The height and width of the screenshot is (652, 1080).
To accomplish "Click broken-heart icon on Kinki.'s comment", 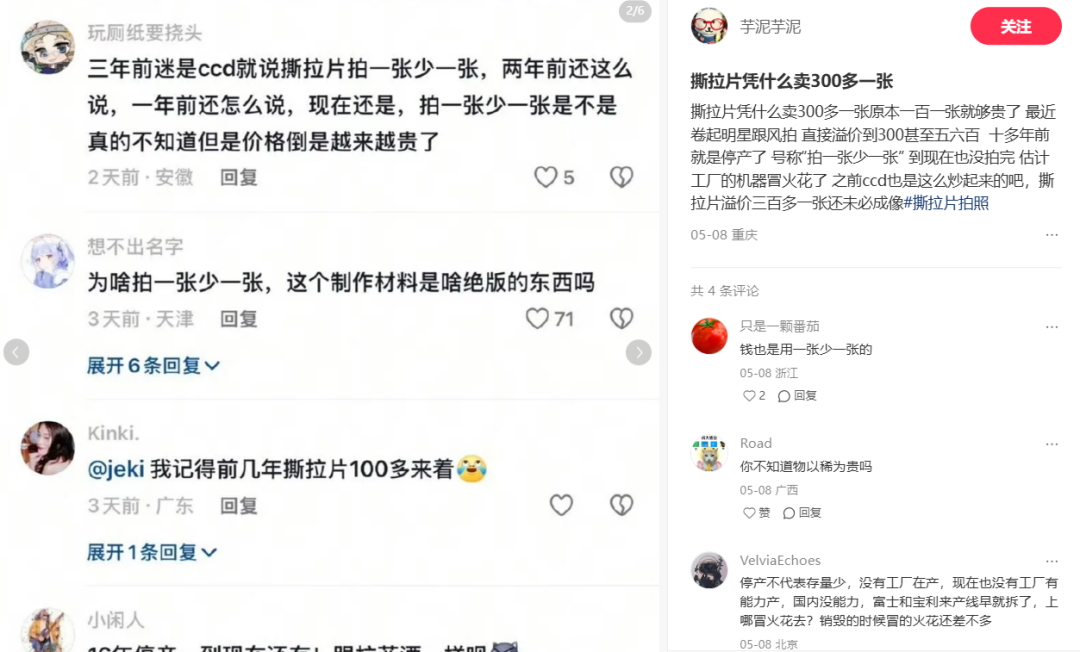I will pyautogui.click(x=621, y=505).
